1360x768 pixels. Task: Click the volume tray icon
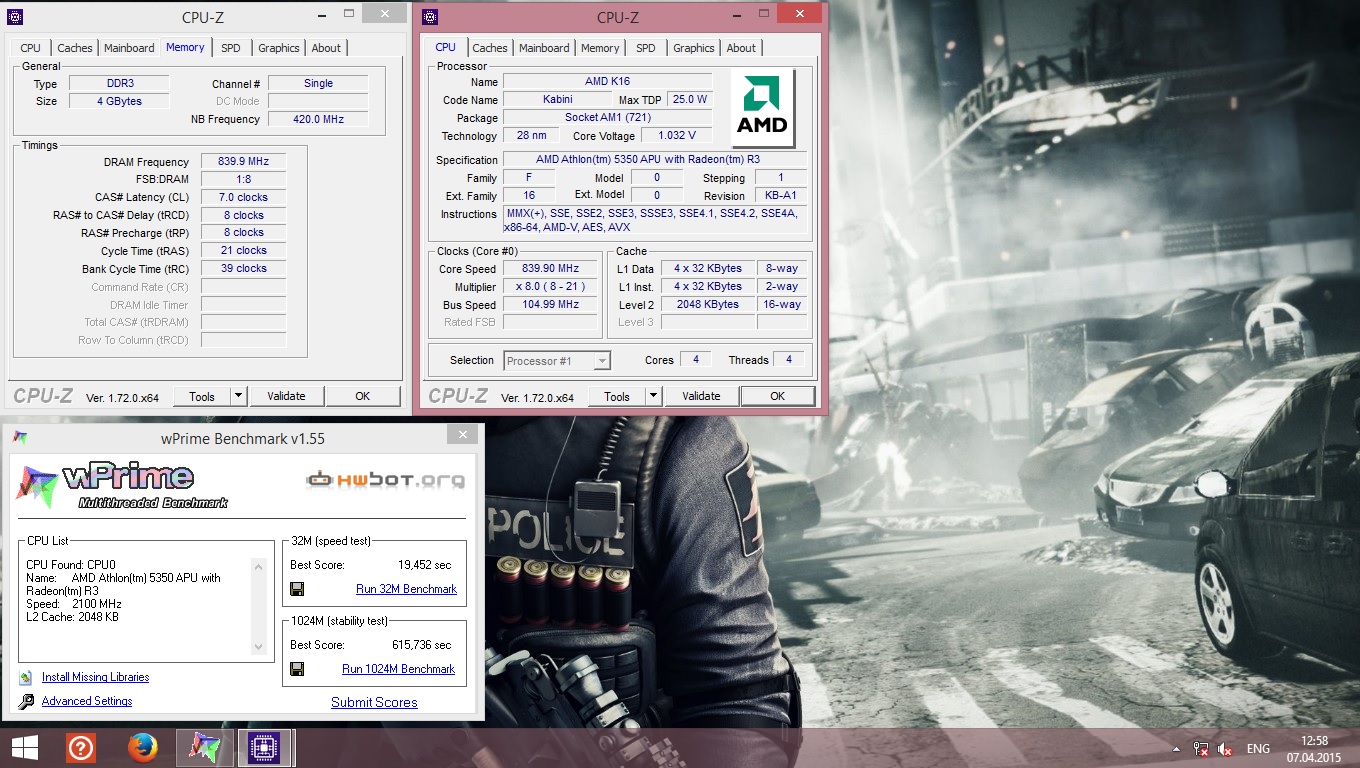[1226, 749]
